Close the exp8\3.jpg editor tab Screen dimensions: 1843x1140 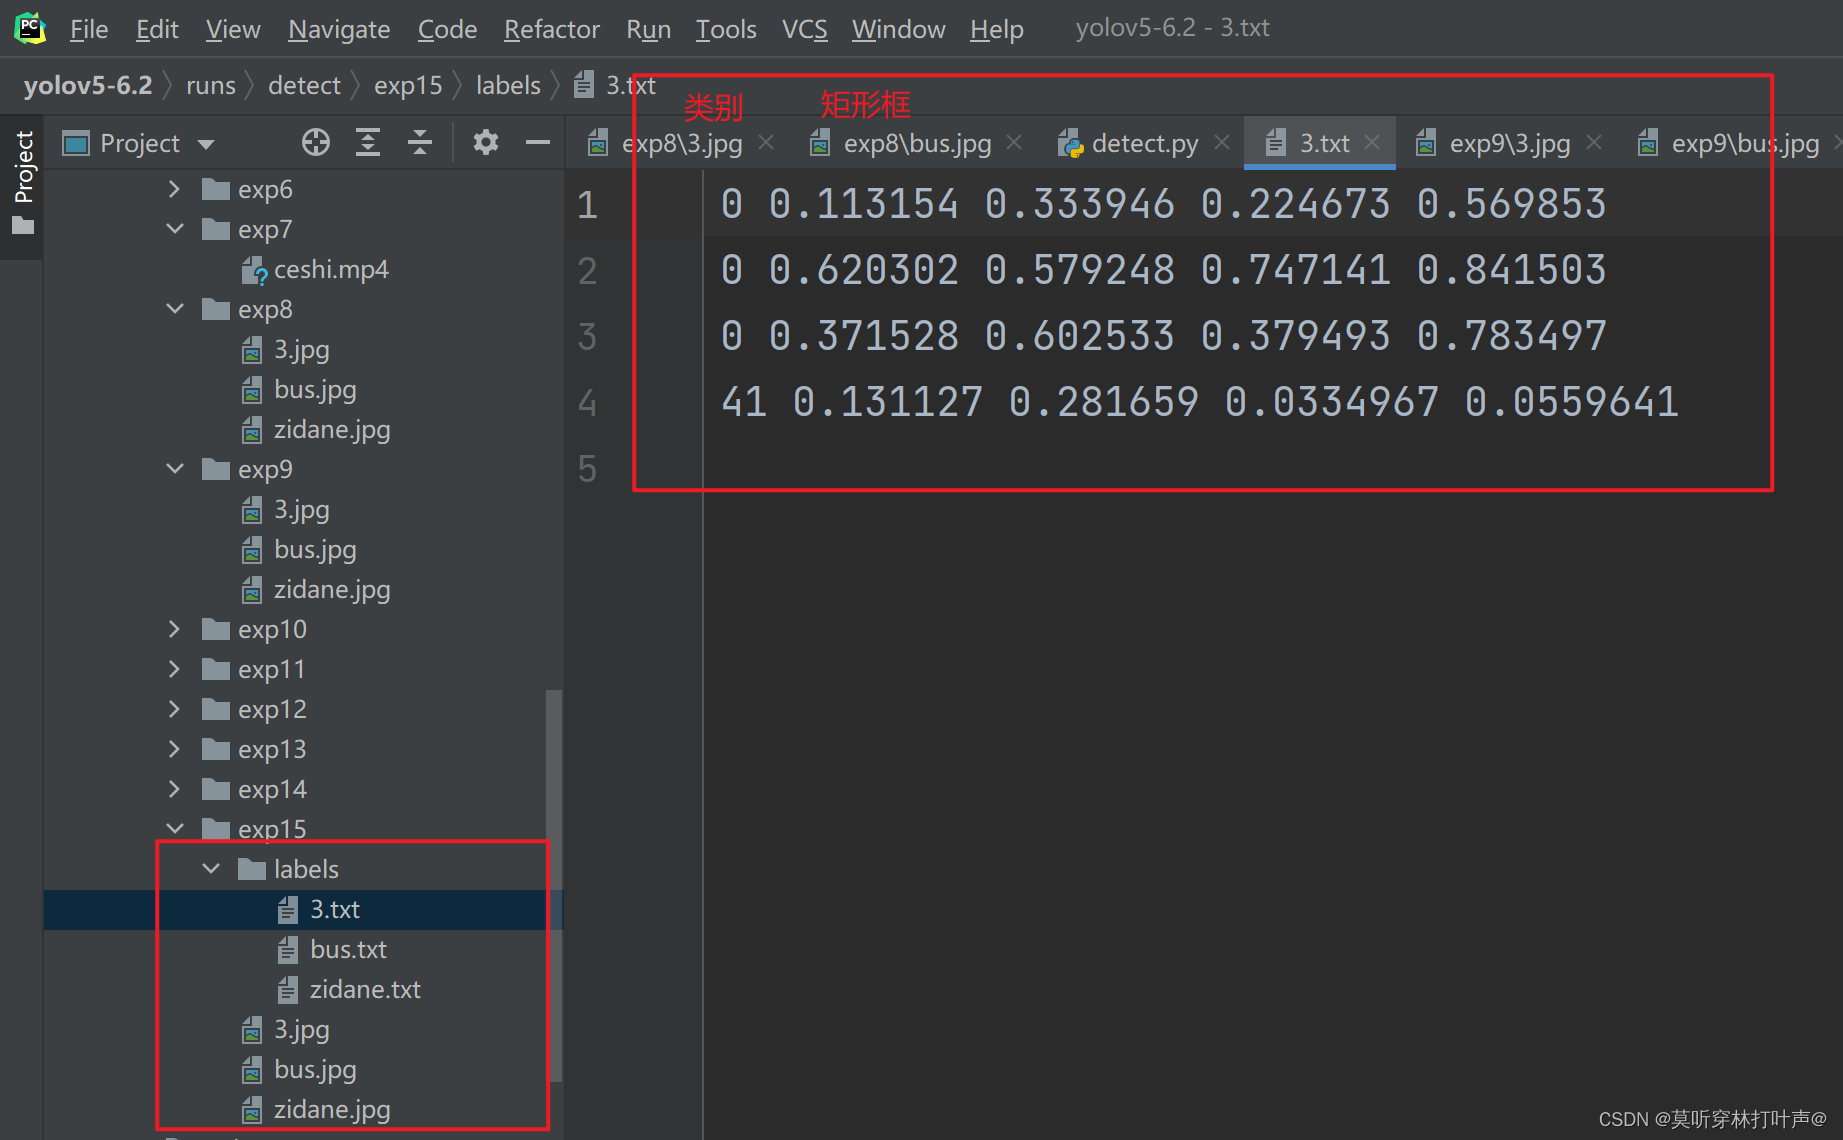click(766, 143)
